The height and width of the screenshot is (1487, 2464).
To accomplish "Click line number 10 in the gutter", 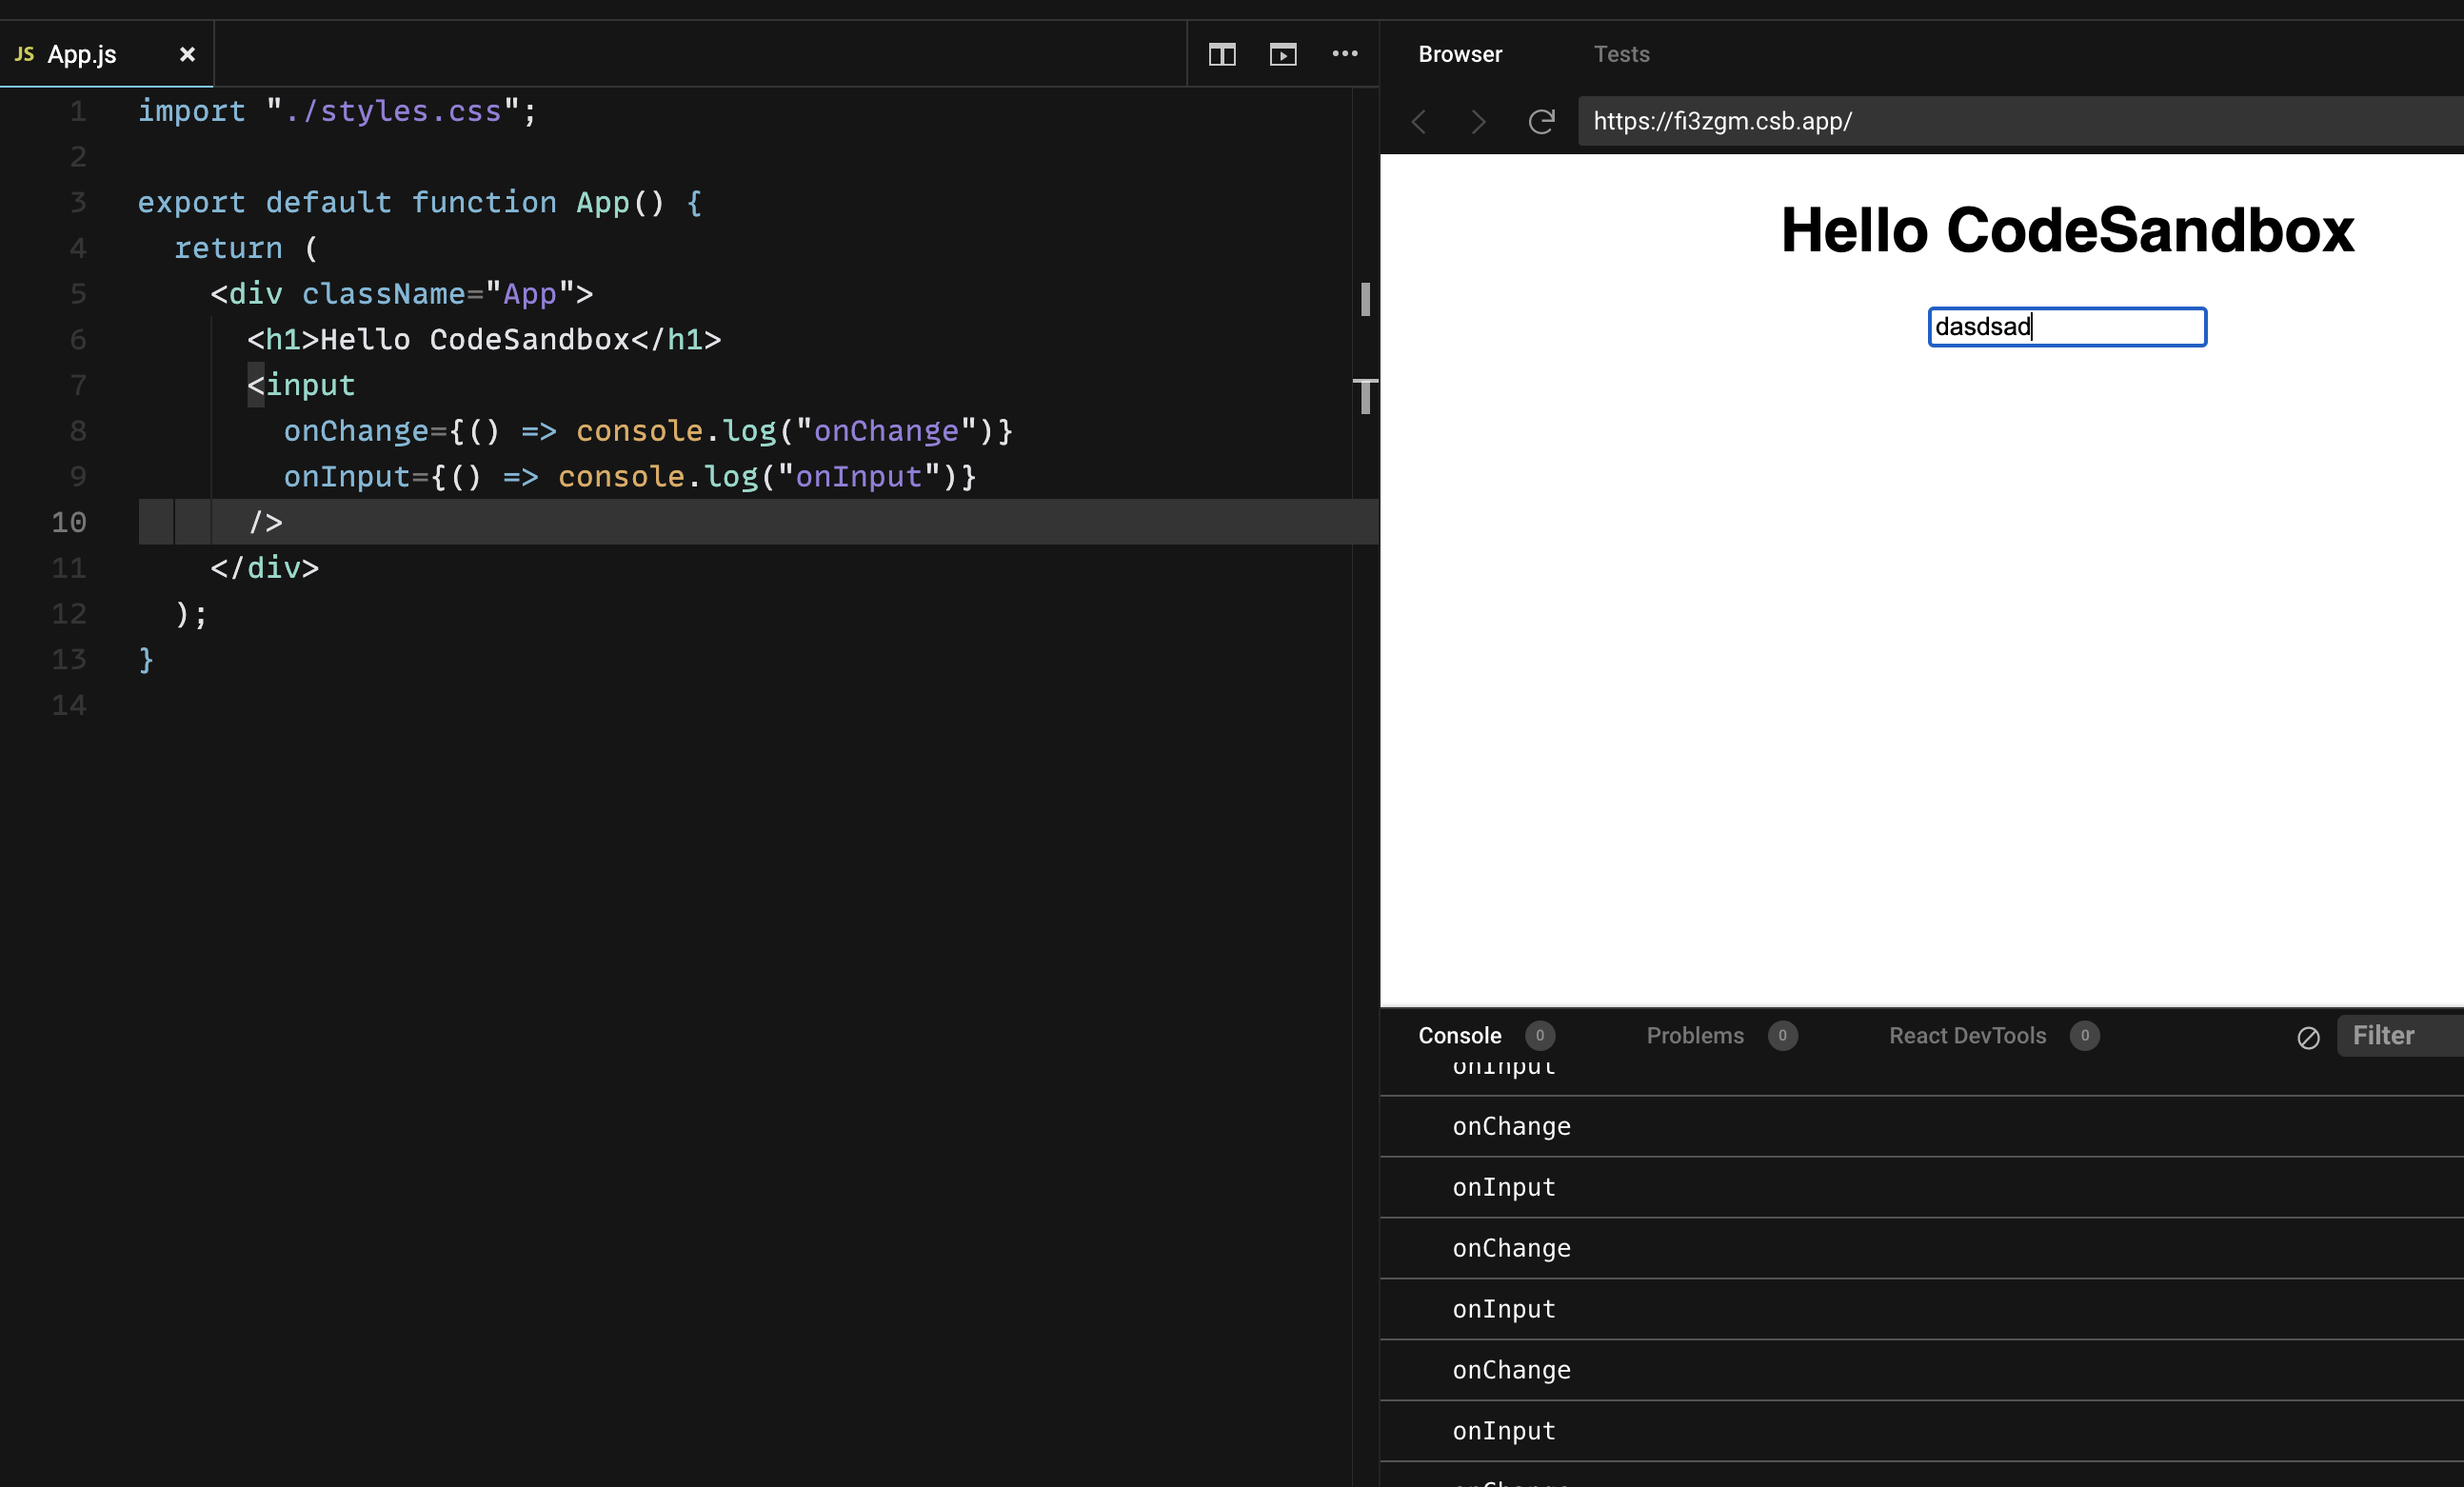I will click(x=69, y=522).
